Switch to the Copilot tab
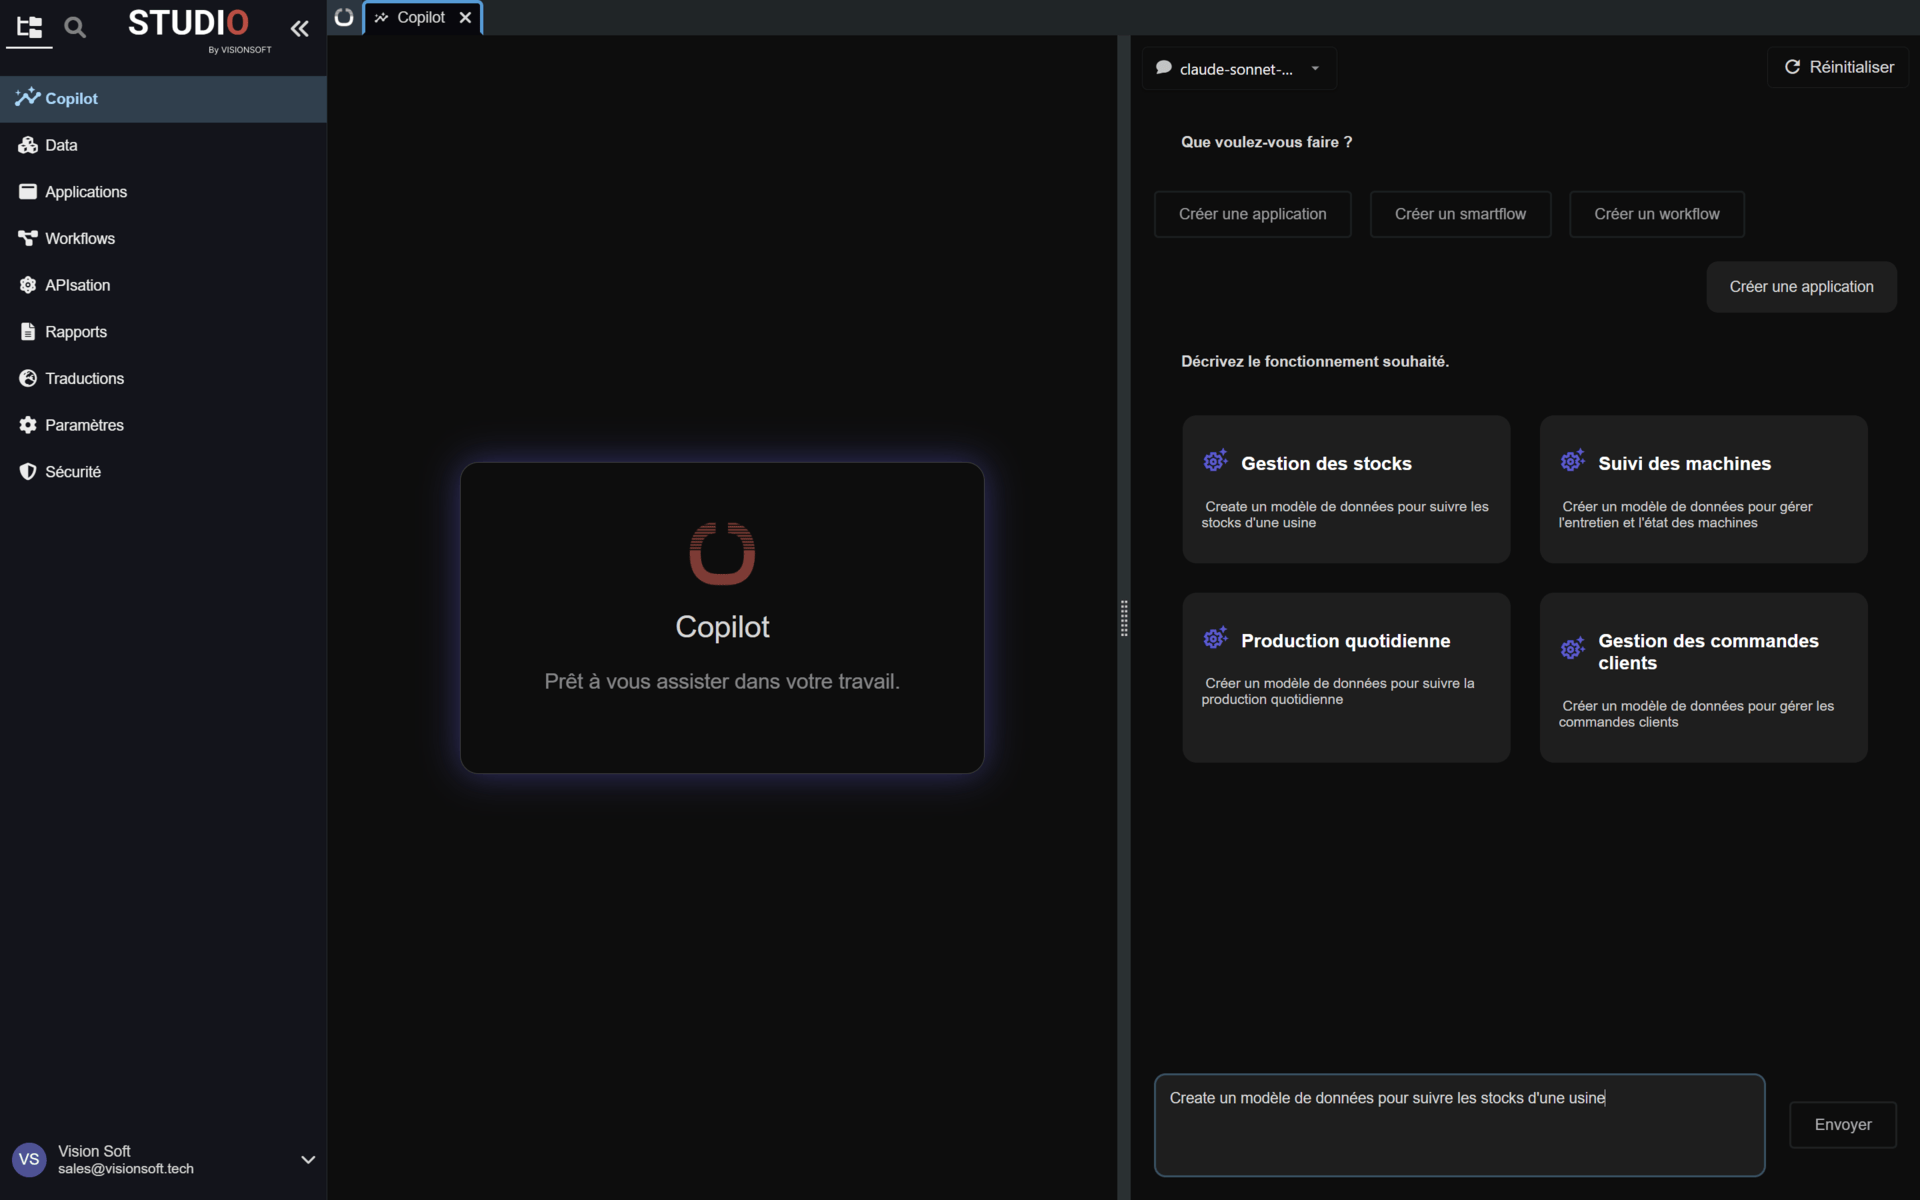 point(420,17)
